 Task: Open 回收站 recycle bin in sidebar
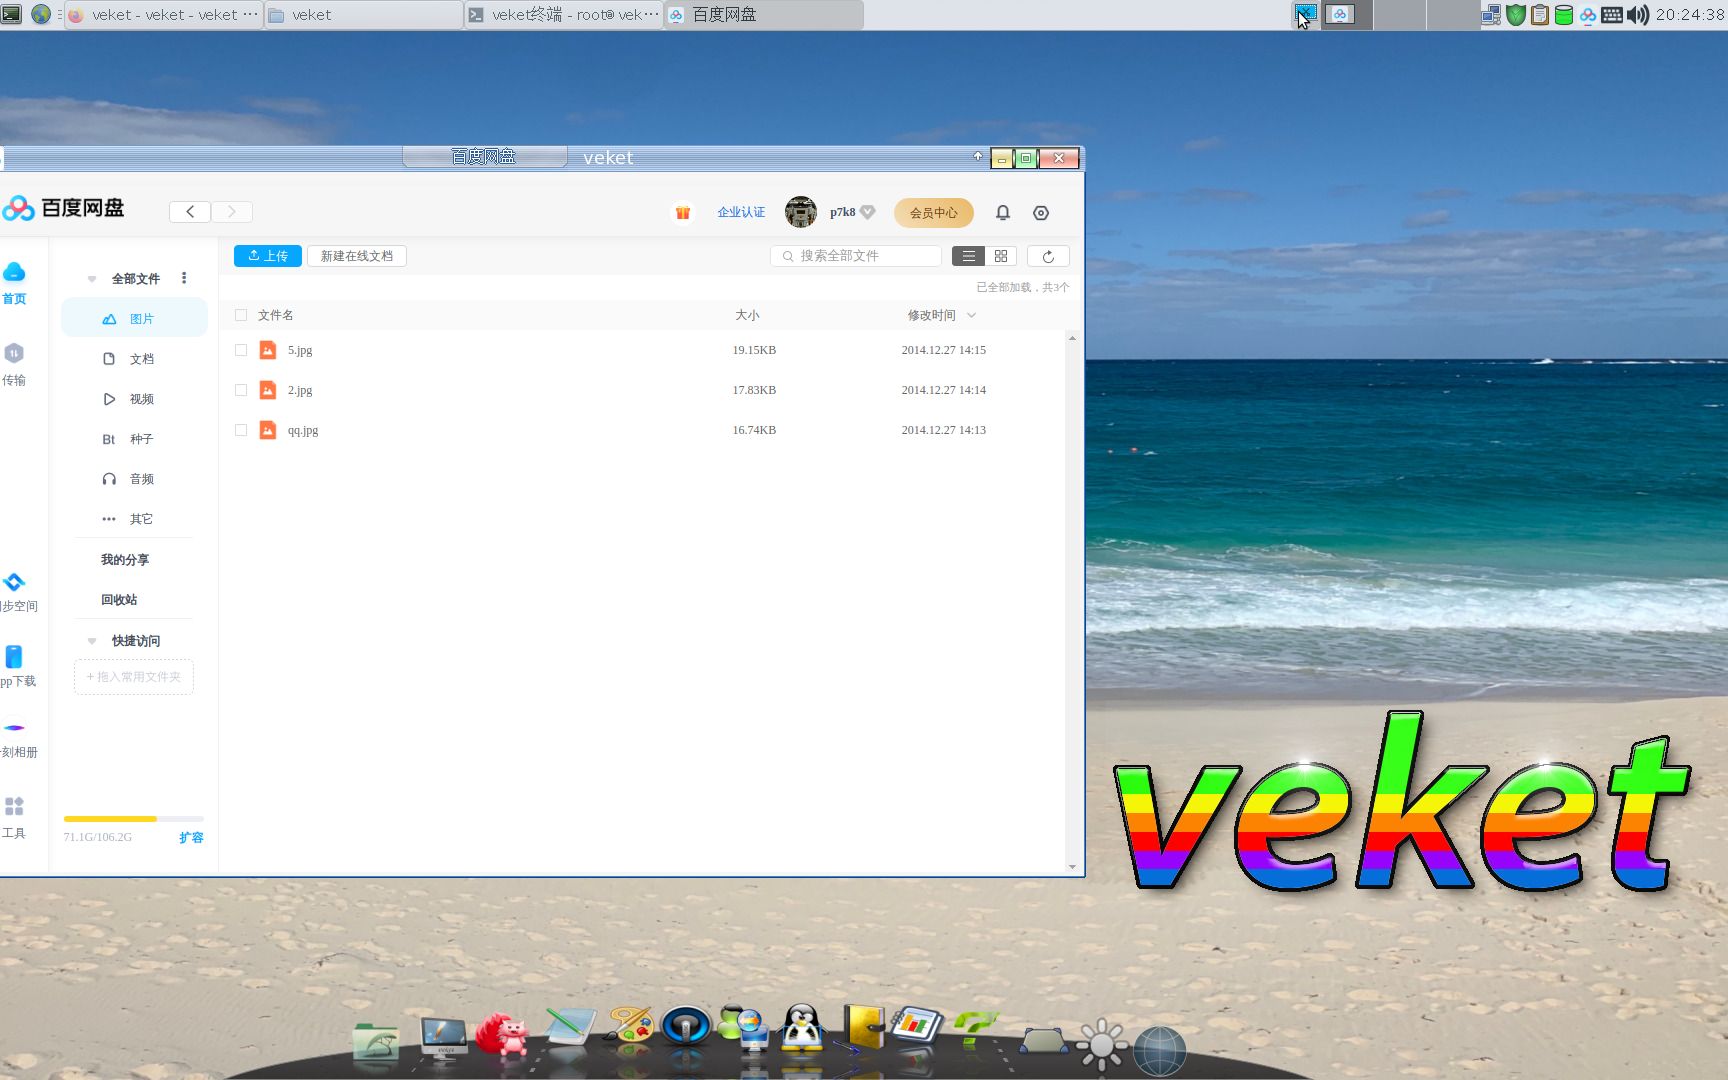point(119,600)
